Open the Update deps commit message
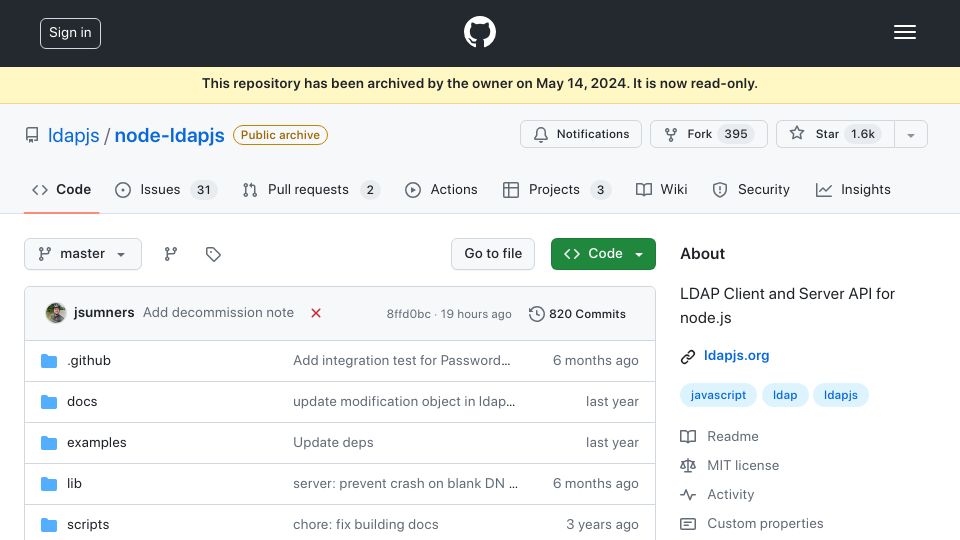The image size is (960, 540). point(333,443)
